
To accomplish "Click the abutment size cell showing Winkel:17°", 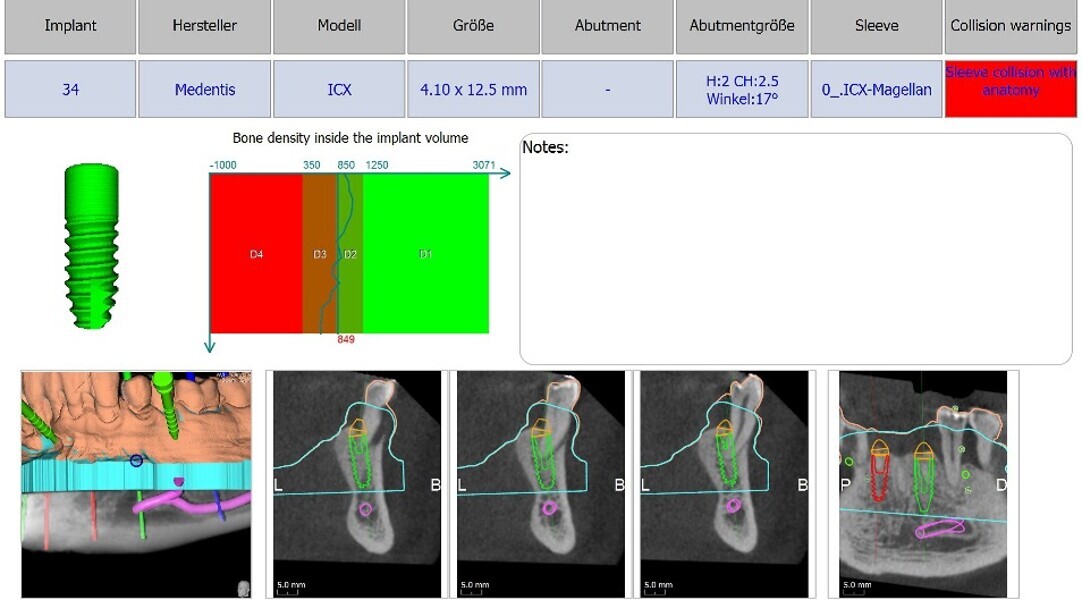I will 742,89.
